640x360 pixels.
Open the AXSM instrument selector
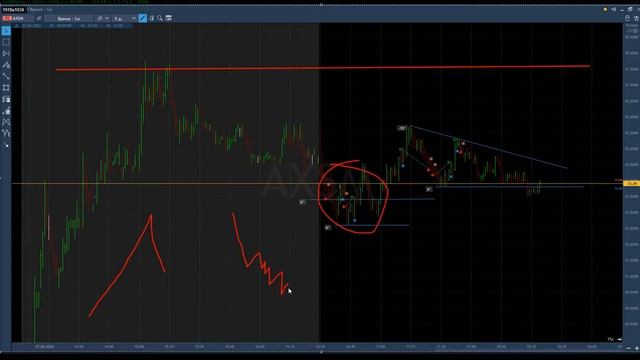coord(18,18)
